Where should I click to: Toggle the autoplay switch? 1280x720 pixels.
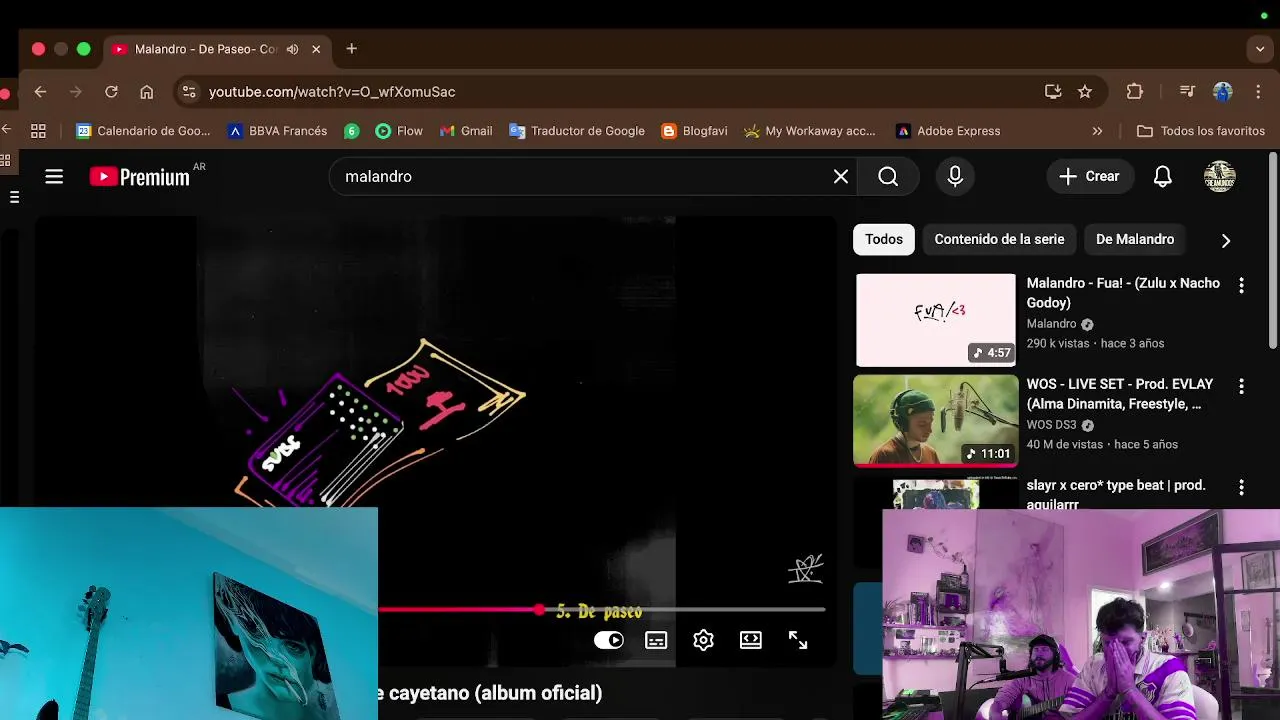(608, 640)
